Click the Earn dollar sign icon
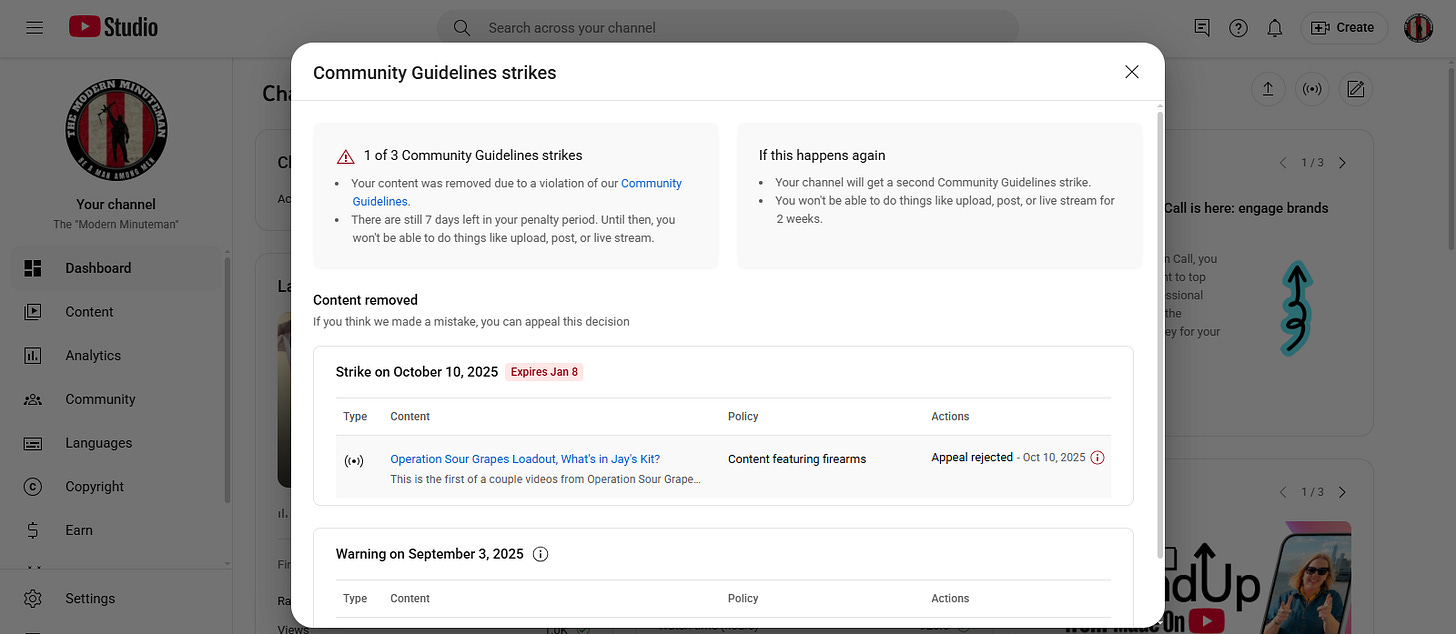The height and width of the screenshot is (634, 1456). tap(33, 530)
